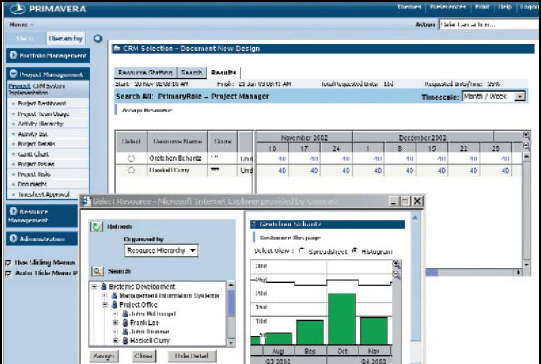Open Home breadcrumb dropdown arrow

click(x=32, y=25)
